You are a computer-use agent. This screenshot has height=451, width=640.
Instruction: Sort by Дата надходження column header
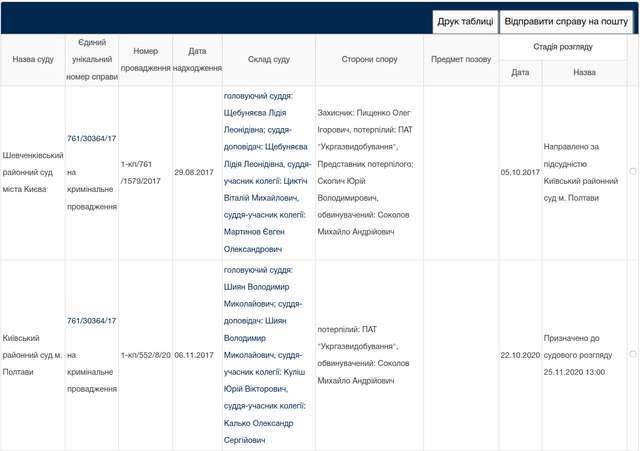pos(197,60)
